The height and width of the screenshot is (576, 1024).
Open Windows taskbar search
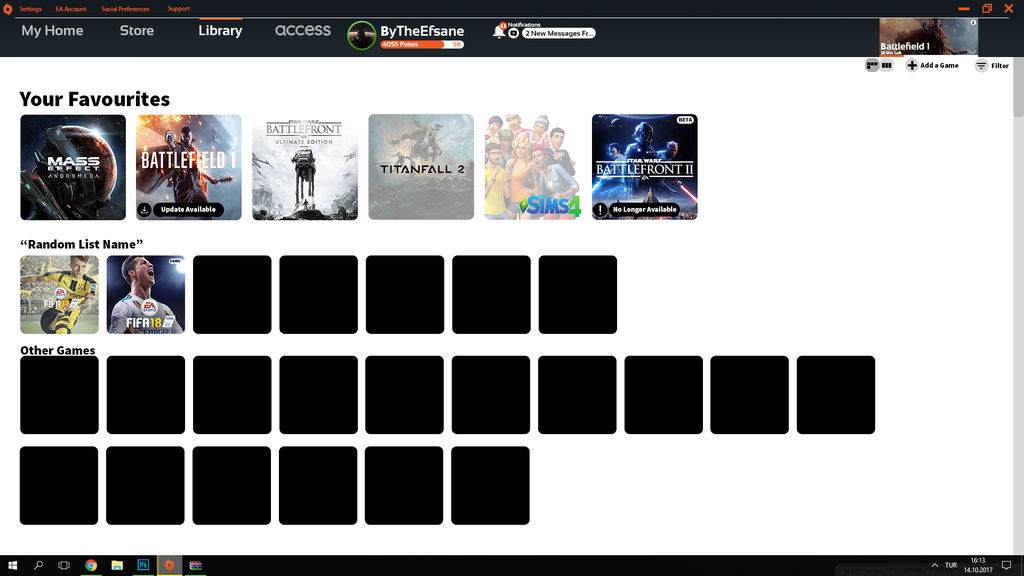coord(38,566)
